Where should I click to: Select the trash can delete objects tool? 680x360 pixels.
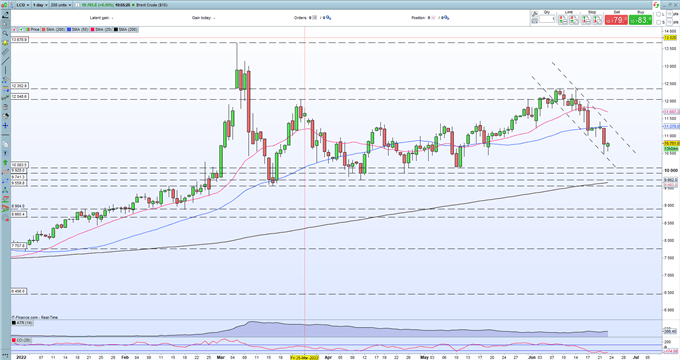tap(6, 107)
